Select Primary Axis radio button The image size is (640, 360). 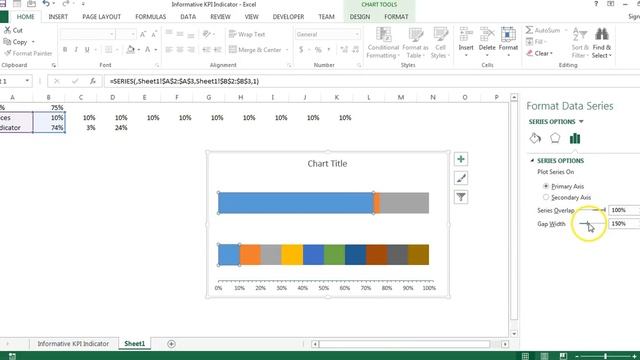point(546,186)
